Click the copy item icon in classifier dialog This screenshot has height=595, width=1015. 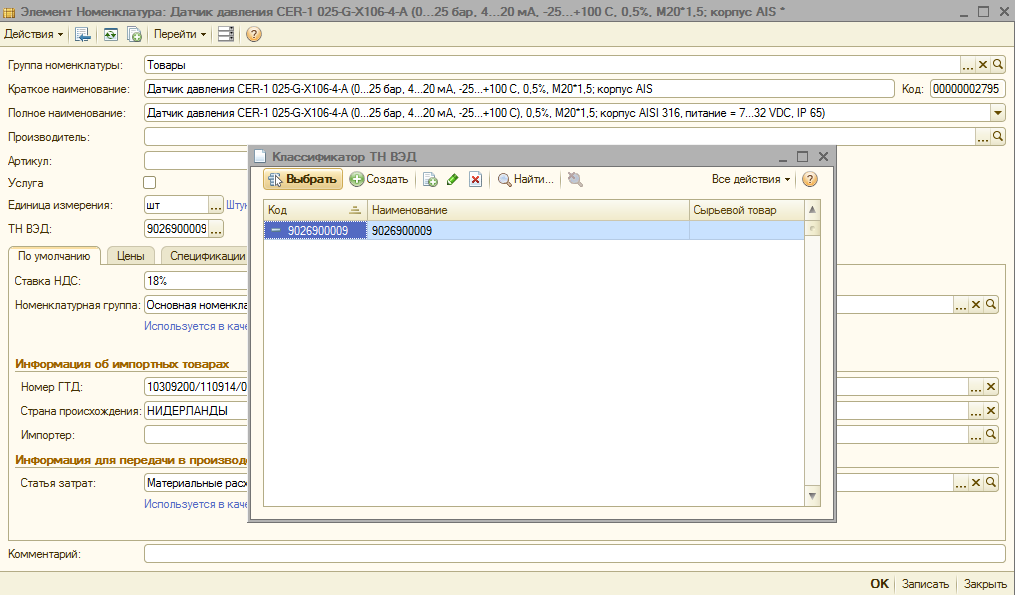click(430, 180)
